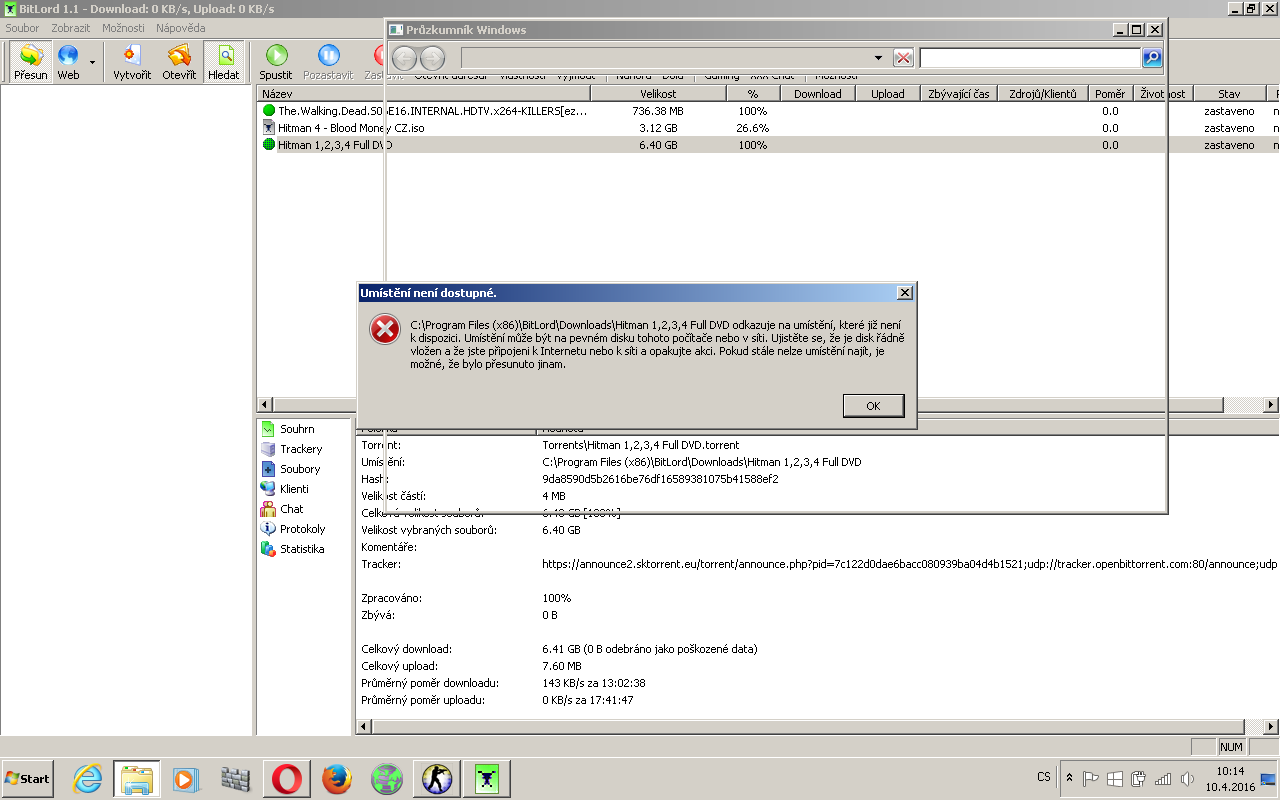Screen dimensions: 1280x800
Task: Click the red X stop icon in Průzkumník
Action: (904, 58)
